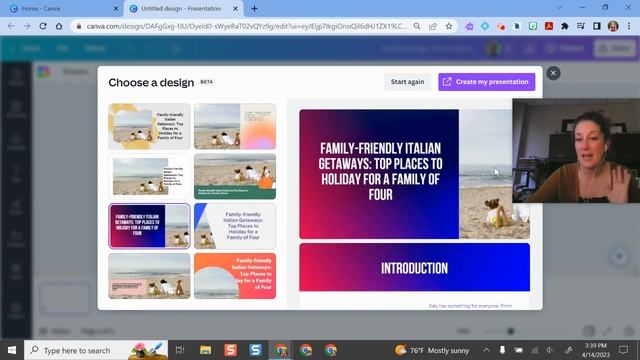Bookmark this page with the star icon
This screenshot has width=640, height=360.
[449, 26]
